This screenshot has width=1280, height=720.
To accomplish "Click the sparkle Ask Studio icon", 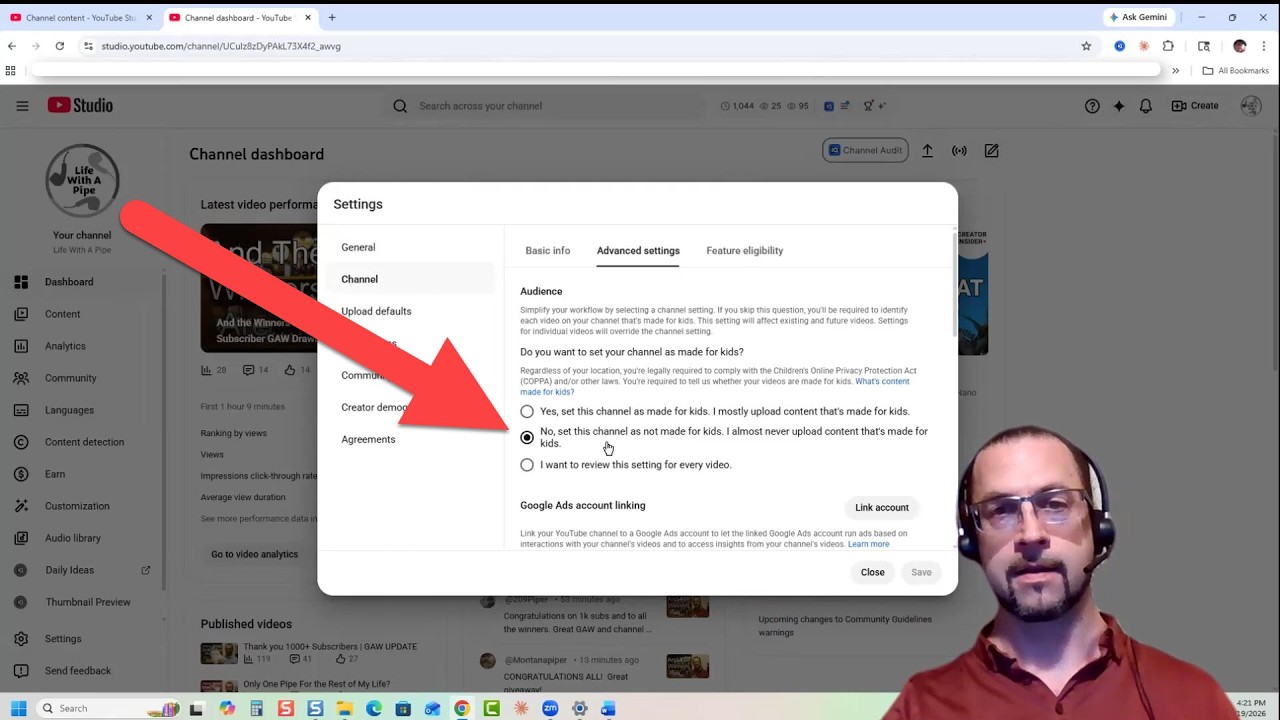I will (x=1119, y=106).
